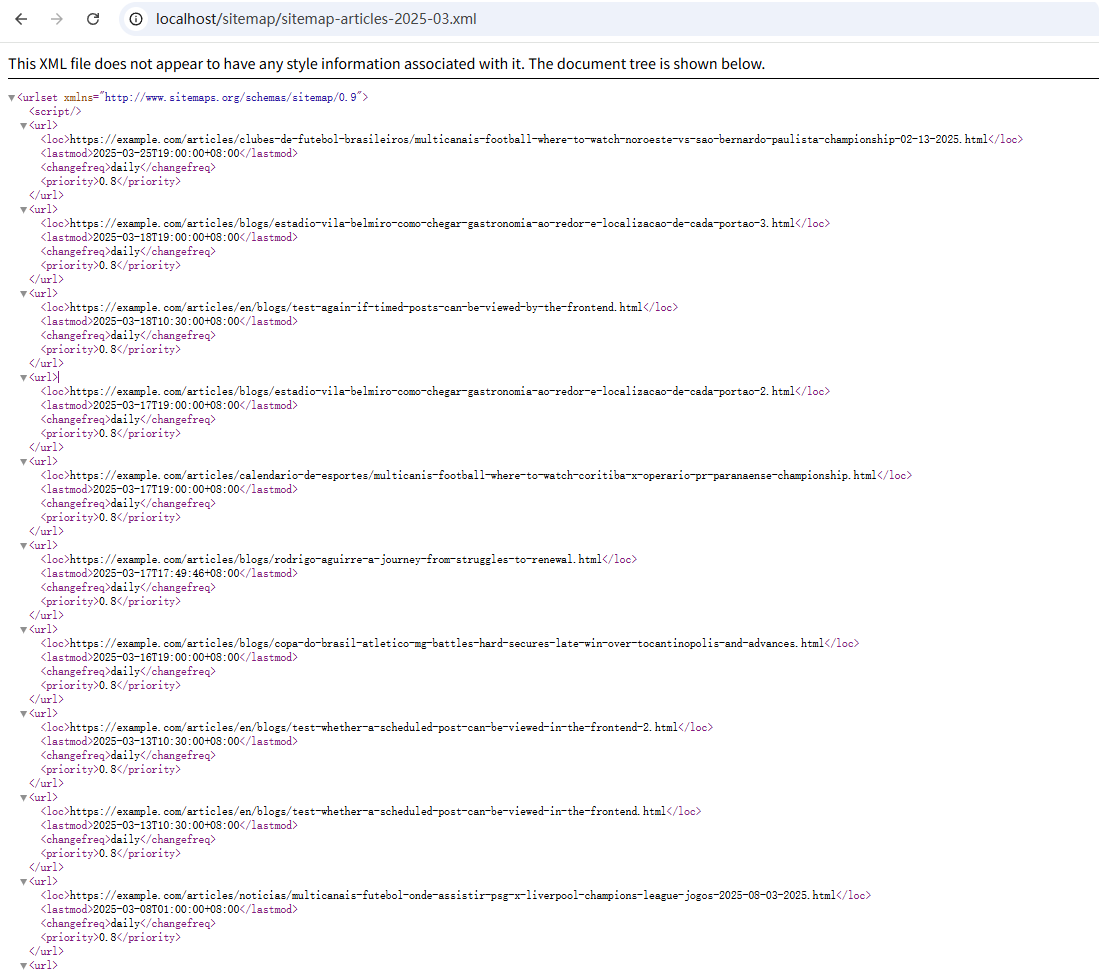Image resolution: width=1099 pixels, height=972 pixels.
Task: Click the lastmod value 2025-03-08T01:00:00+08:00
Action: pos(166,910)
